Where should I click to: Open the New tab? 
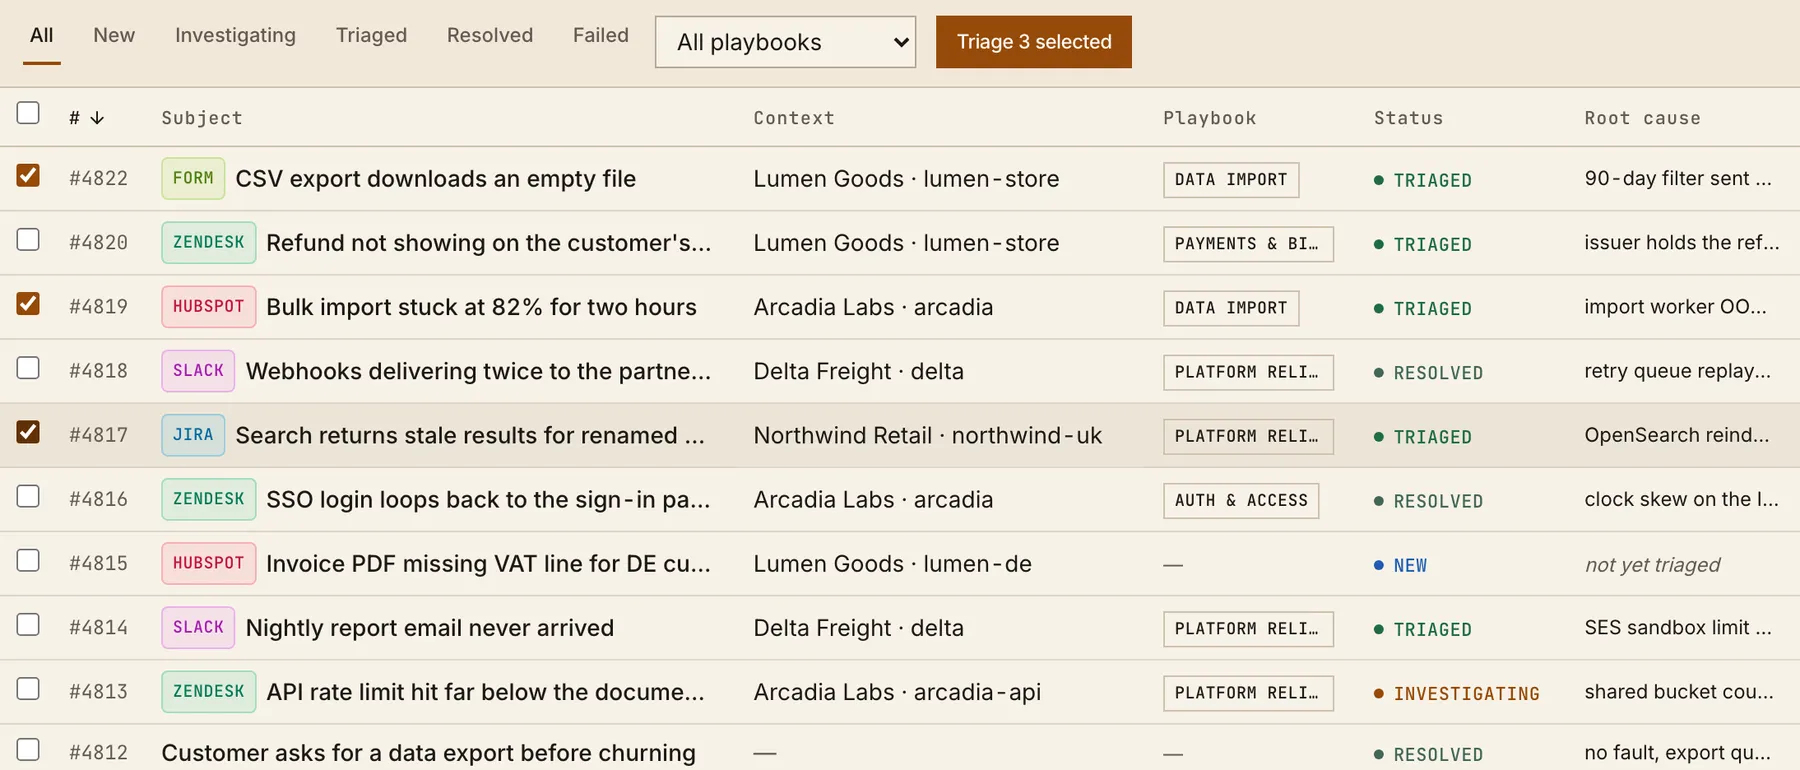click(x=114, y=36)
